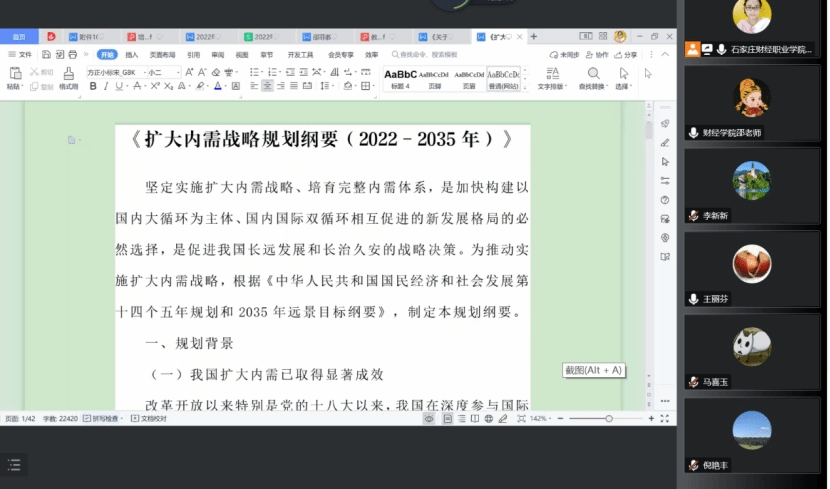
Task: Open a new document tab with plus
Action: click(534, 37)
